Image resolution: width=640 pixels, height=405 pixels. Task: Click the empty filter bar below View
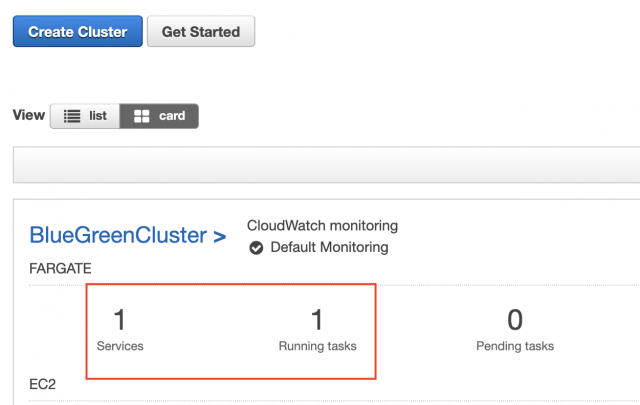(x=326, y=164)
